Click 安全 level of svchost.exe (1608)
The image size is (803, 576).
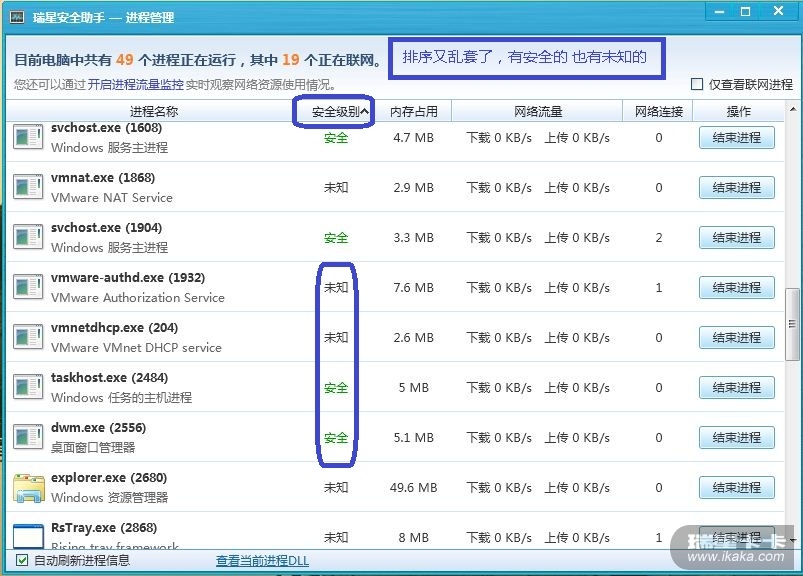point(336,138)
